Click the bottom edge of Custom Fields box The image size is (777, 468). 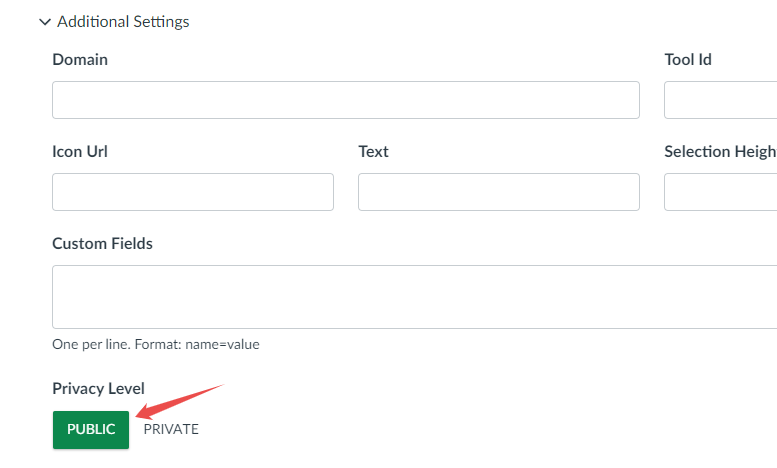point(414,328)
